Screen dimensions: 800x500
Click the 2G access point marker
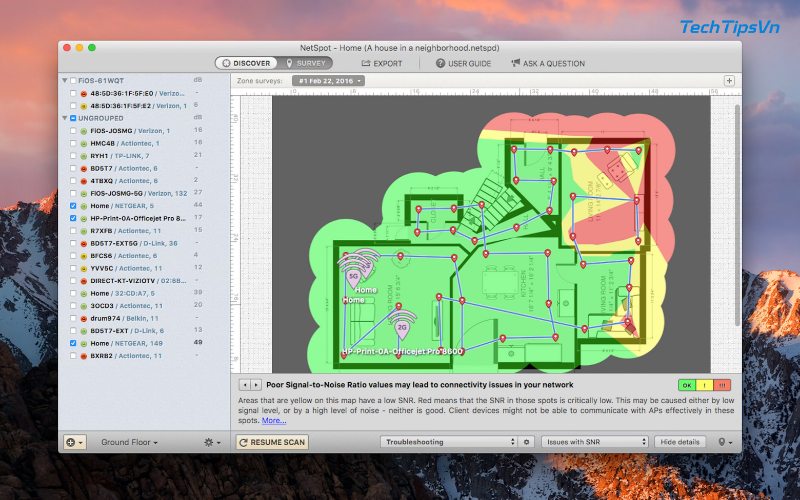402,329
